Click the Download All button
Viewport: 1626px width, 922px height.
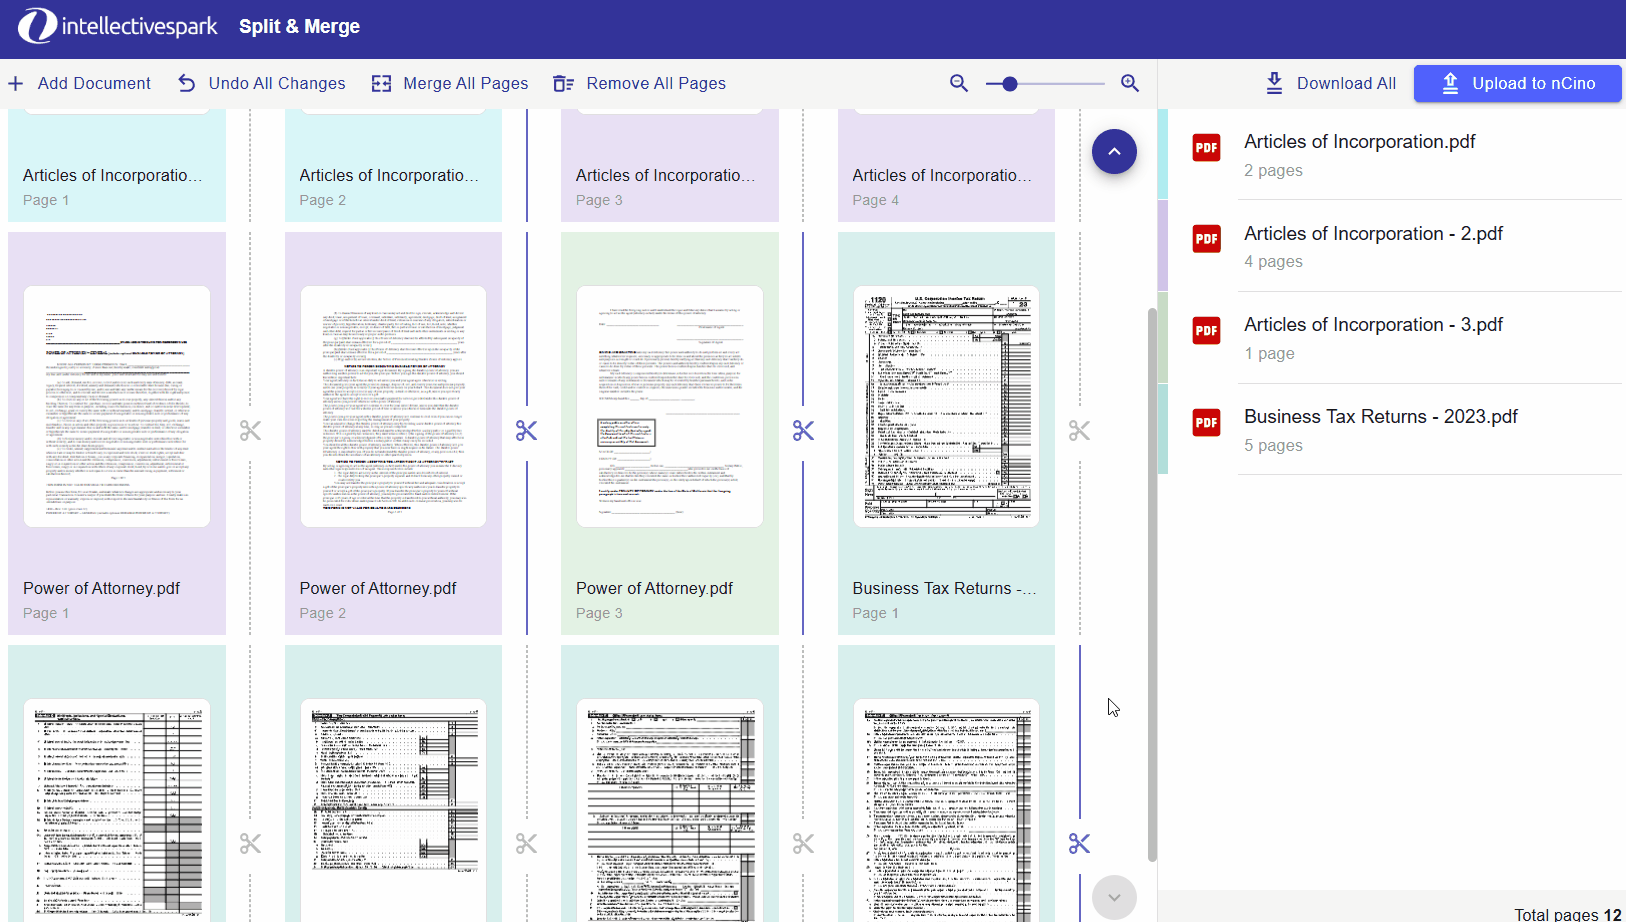coord(1331,83)
